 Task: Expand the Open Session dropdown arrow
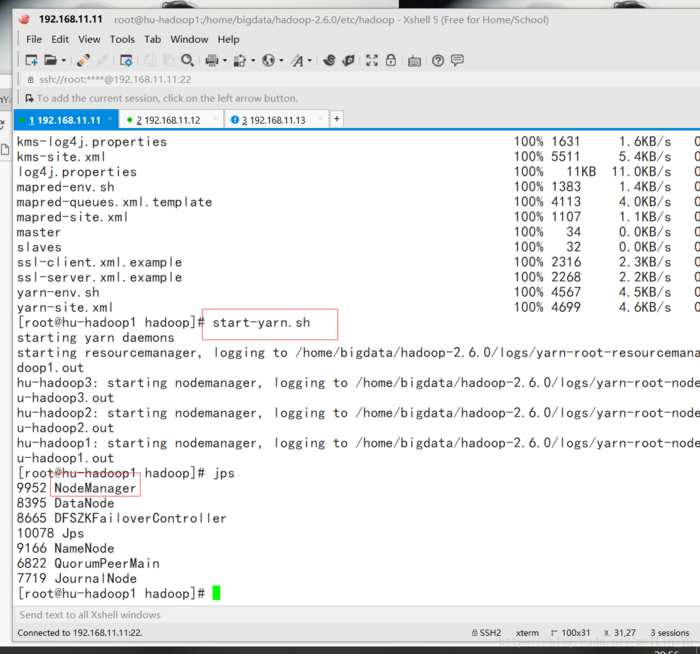[x=64, y=60]
